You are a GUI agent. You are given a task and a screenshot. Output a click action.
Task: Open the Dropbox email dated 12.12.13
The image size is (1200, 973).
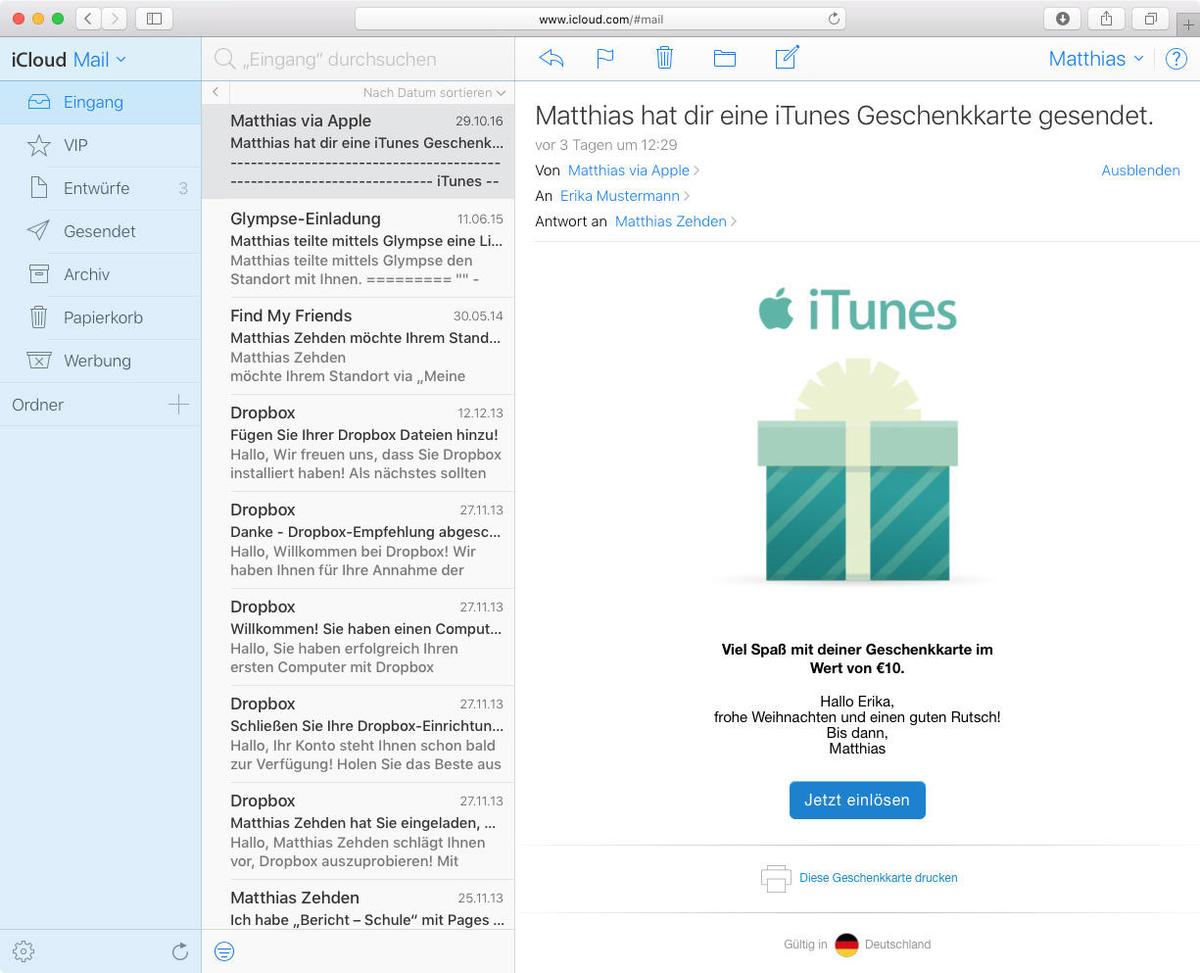tap(358, 442)
